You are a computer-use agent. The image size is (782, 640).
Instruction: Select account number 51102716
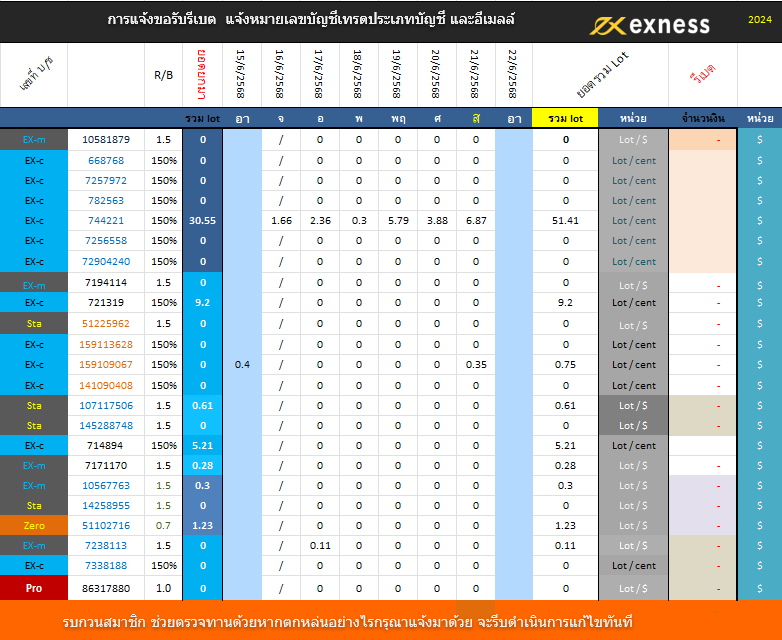pyautogui.click(x=106, y=525)
